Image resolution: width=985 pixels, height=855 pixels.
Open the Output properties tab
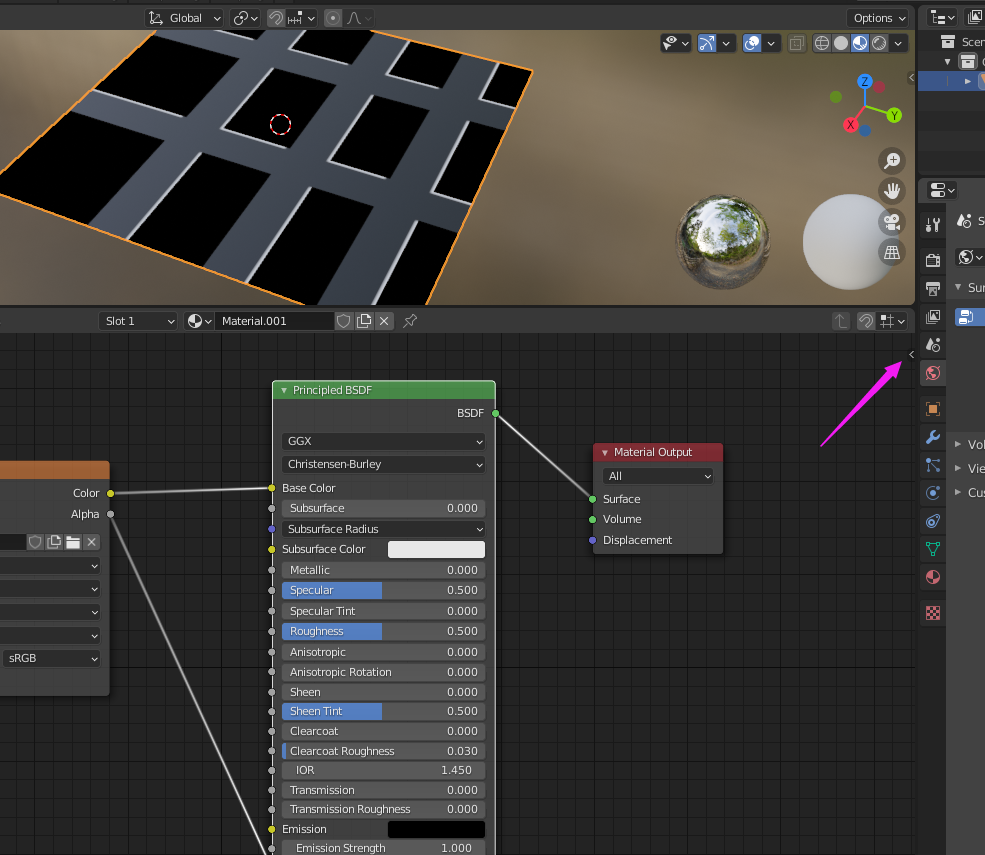coord(933,288)
